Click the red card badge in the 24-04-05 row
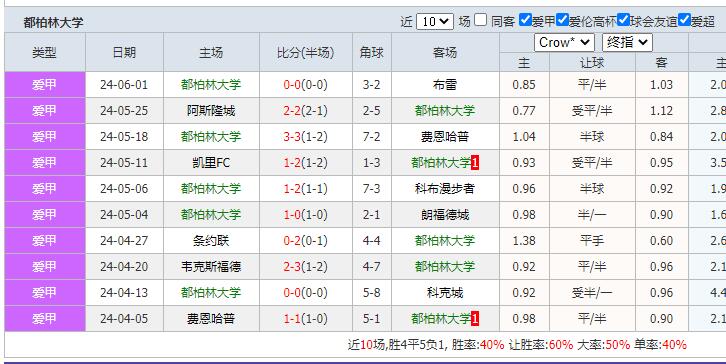 475,319
